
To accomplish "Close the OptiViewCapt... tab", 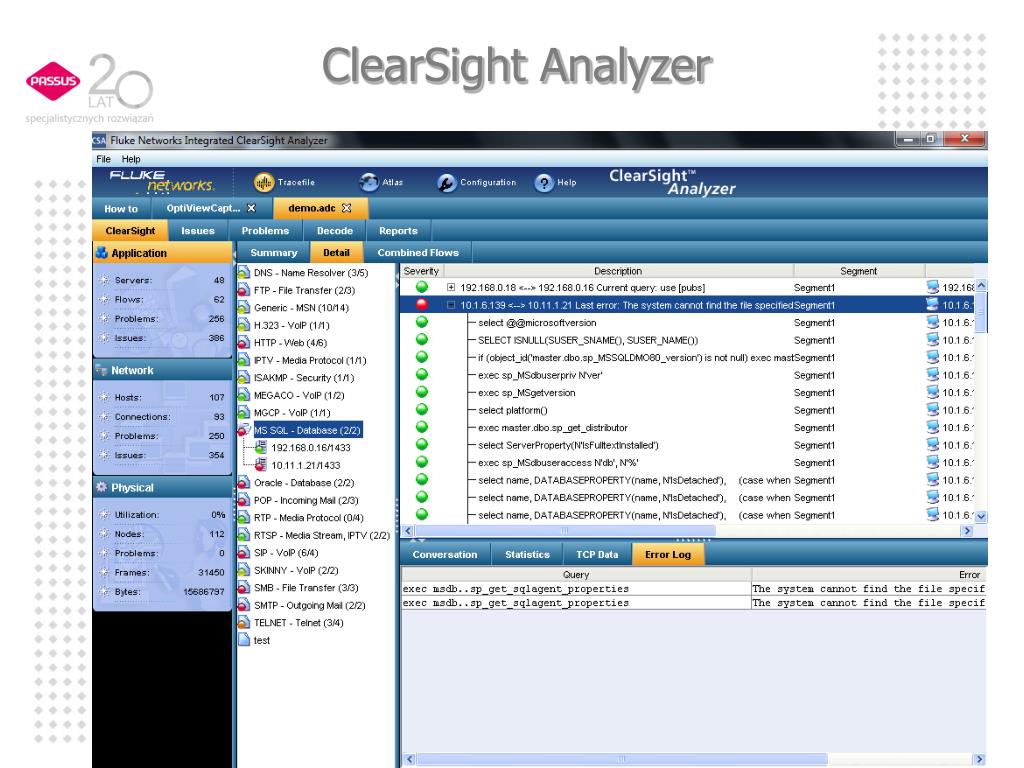I will [251, 208].
